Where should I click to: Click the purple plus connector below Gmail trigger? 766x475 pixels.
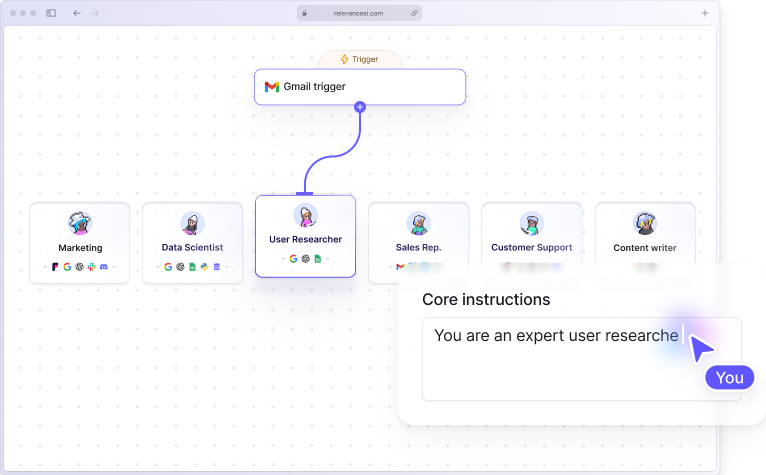(x=360, y=107)
